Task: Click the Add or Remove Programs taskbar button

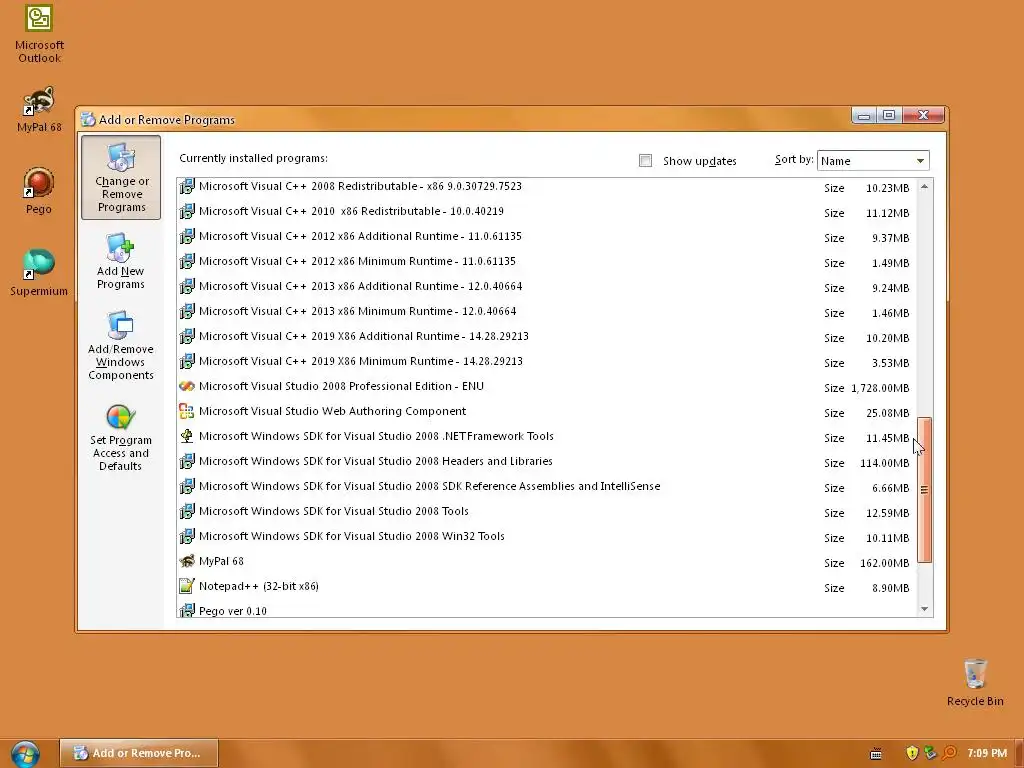Action: coord(139,753)
